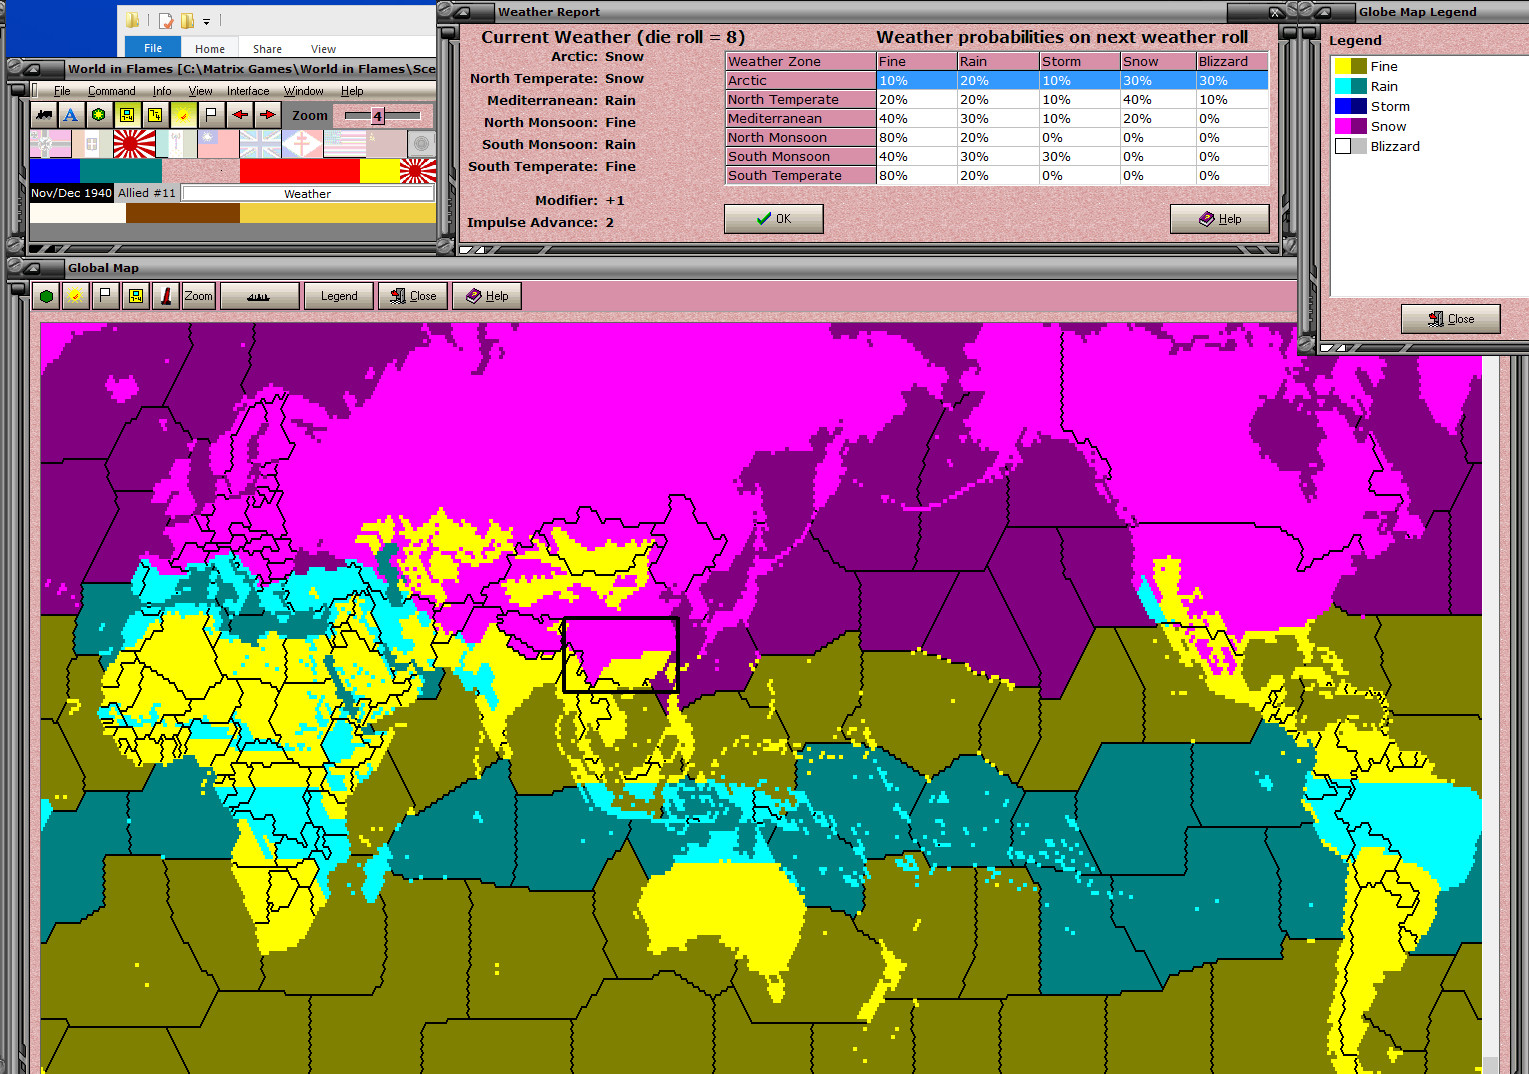Select the South Temperate row in the weather table
Image resolution: width=1529 pixels, height=1074 pixels.
point(997,175)
